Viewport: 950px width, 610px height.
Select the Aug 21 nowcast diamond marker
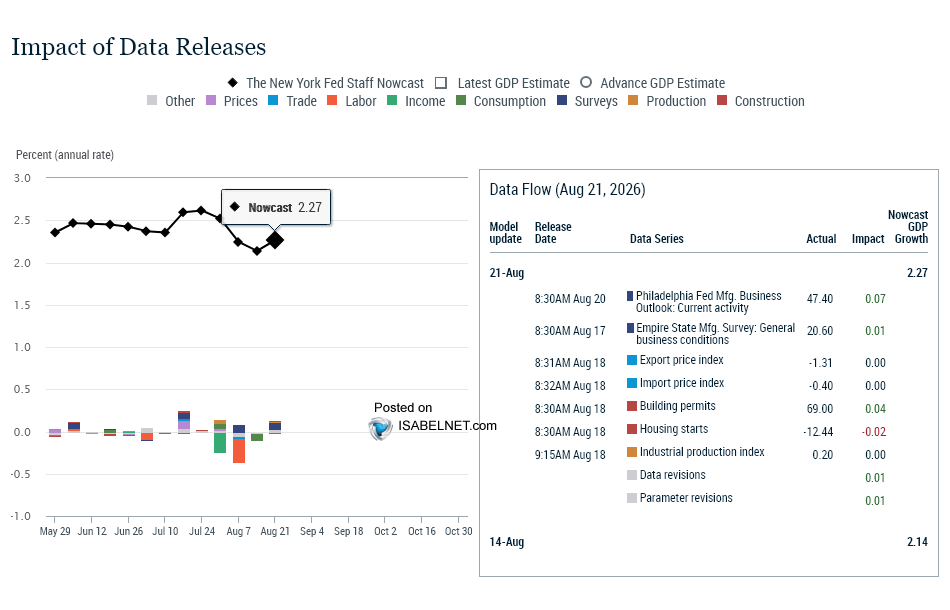[275, 240]
